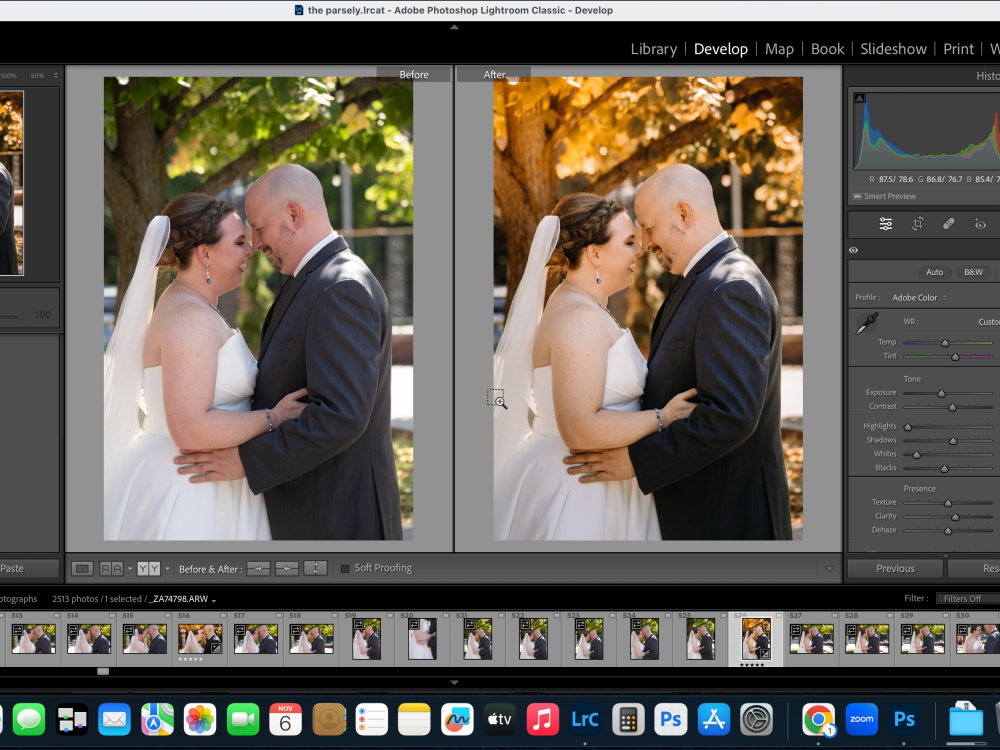The width and height of the screenshot is (1000, 750).
Task: Click the Before/After Y|Y view button
Action: (149, 568)
